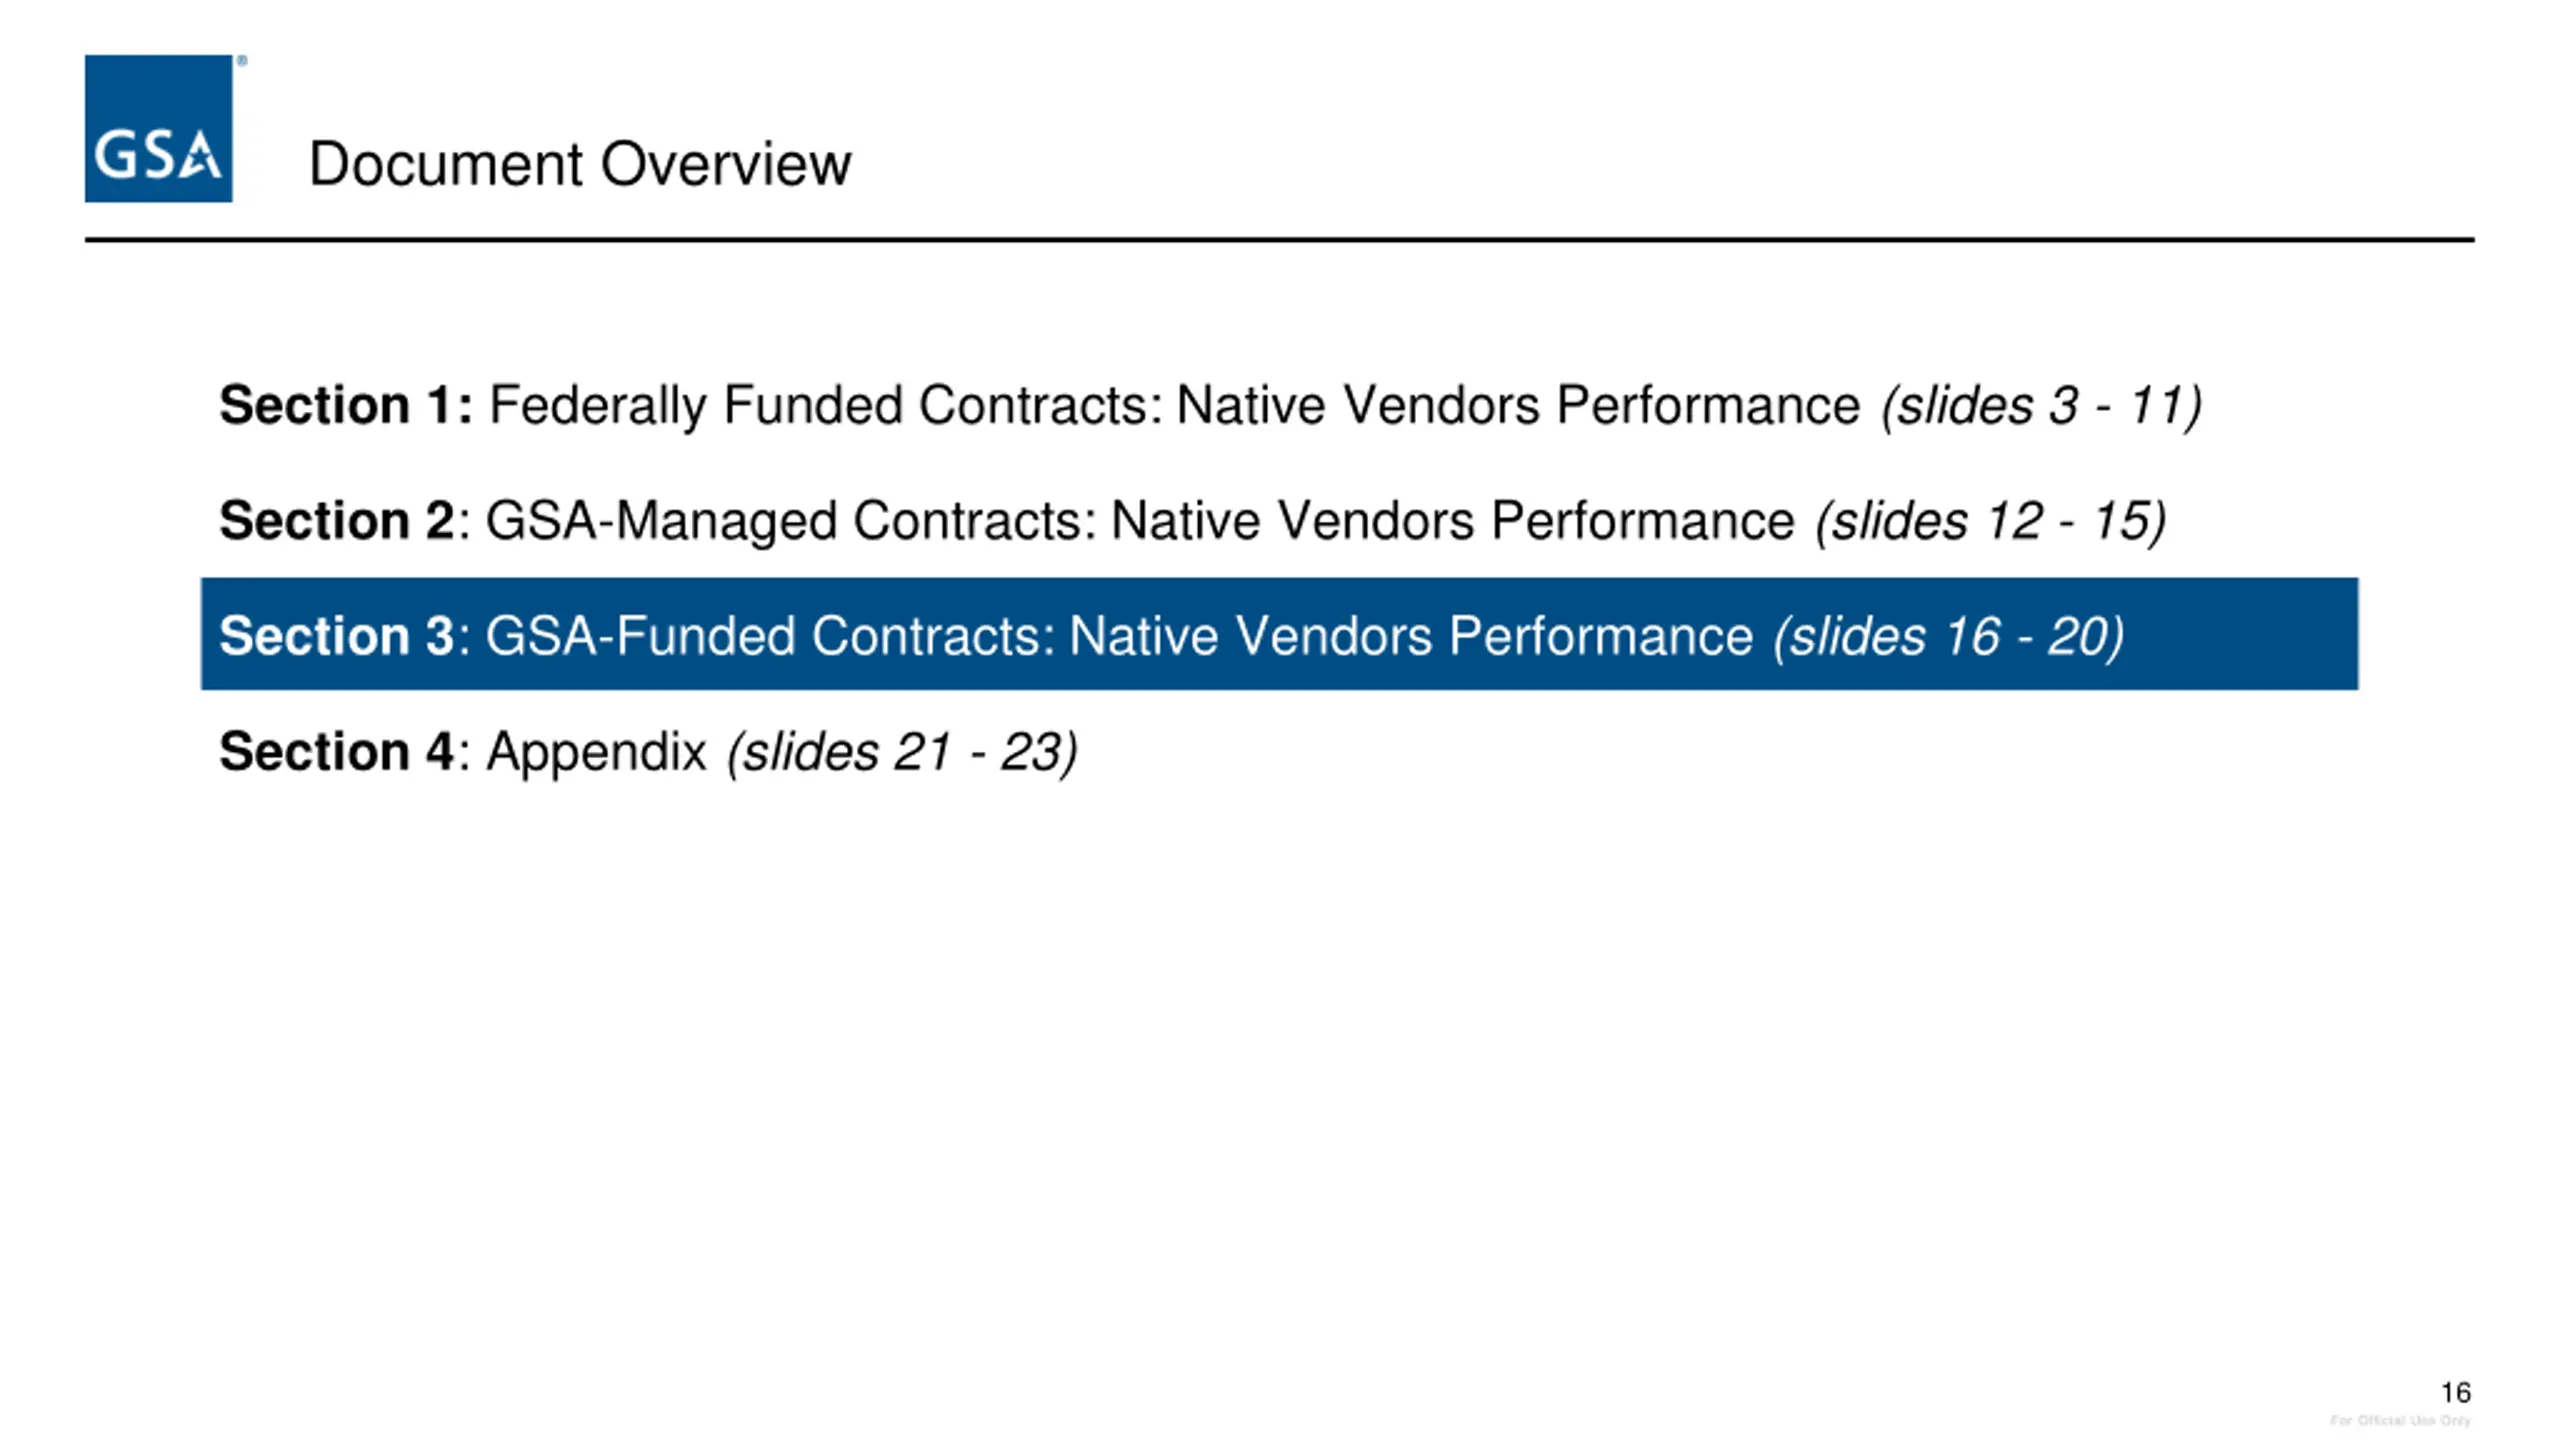This screenshot has width=2560, height=1440.
Task: Click the slides 16 - 20 reference
Action: click(x=1949, y=636)
